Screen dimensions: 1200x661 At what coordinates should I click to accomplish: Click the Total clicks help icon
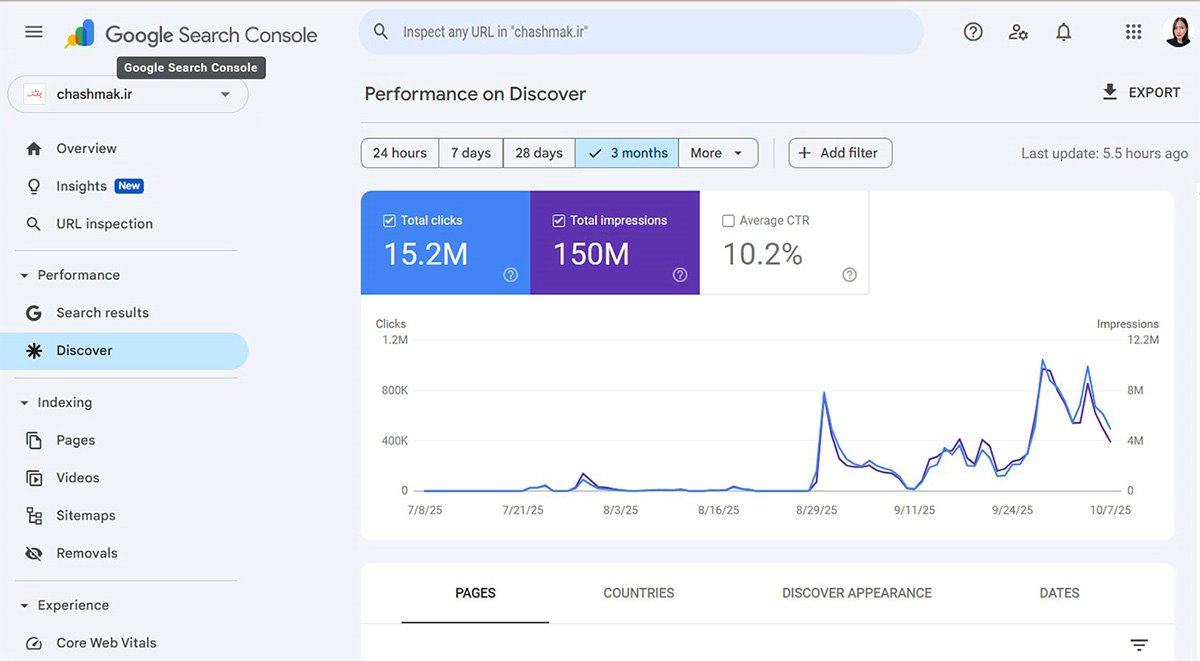point(510,275)
